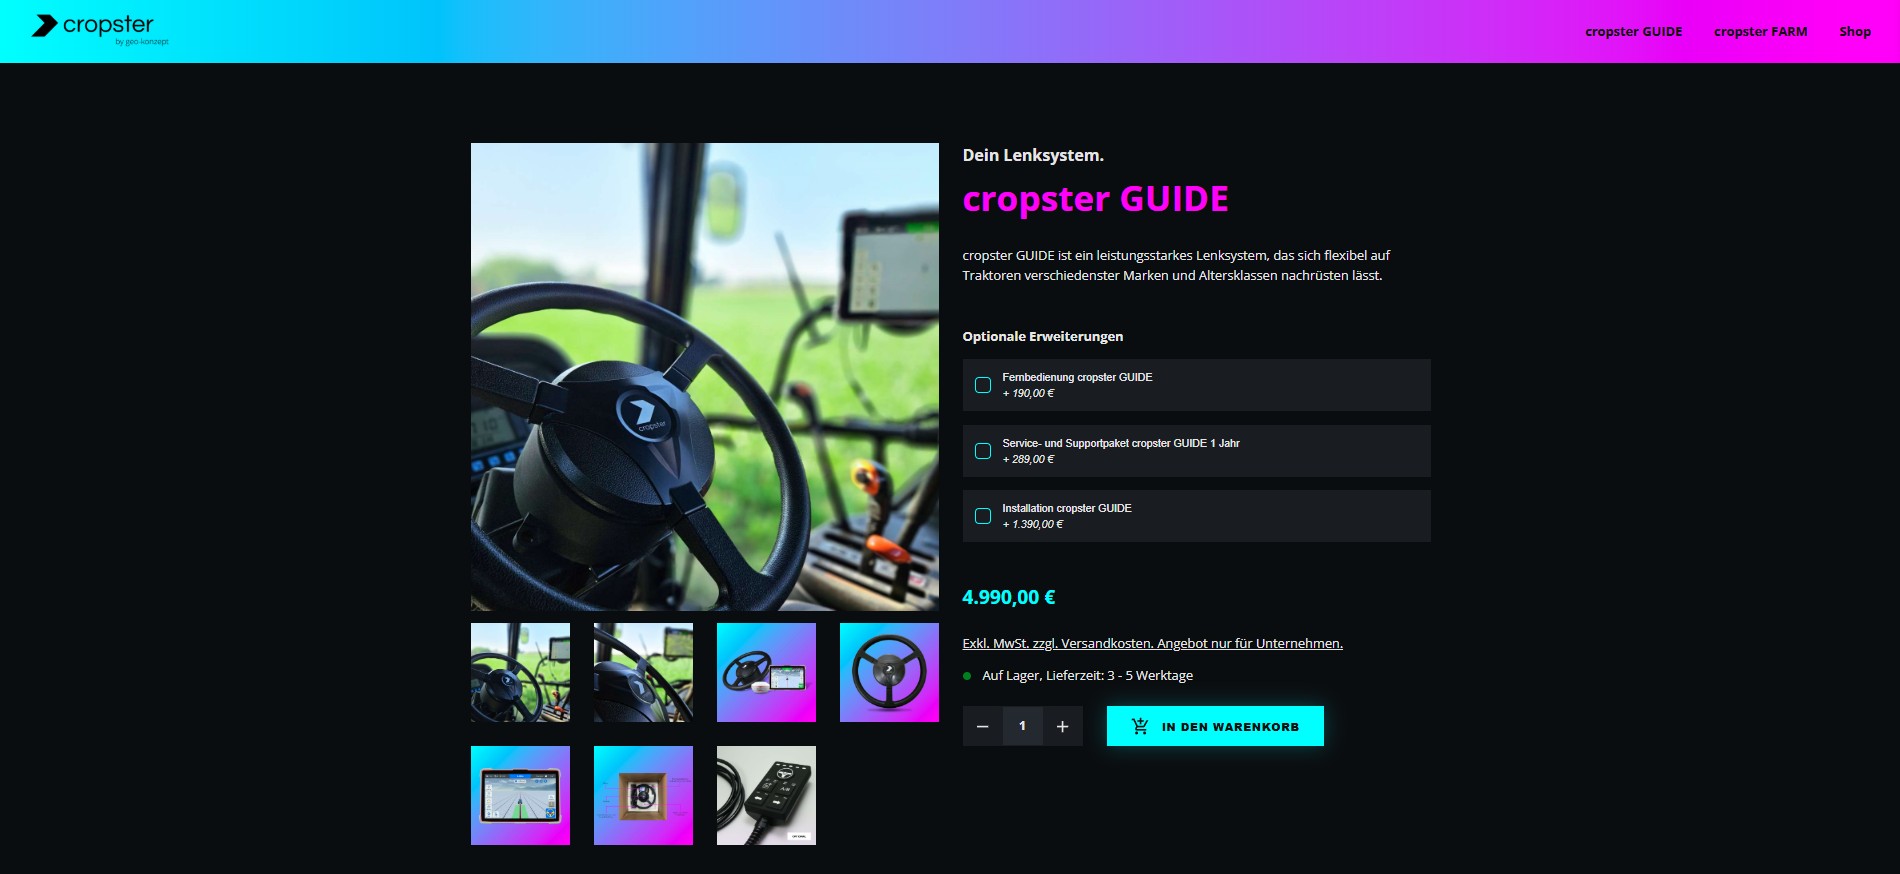Click the quantity input field
Image resolution: width=1900 pixels, height=874 pixels.
pos(1022,726)
